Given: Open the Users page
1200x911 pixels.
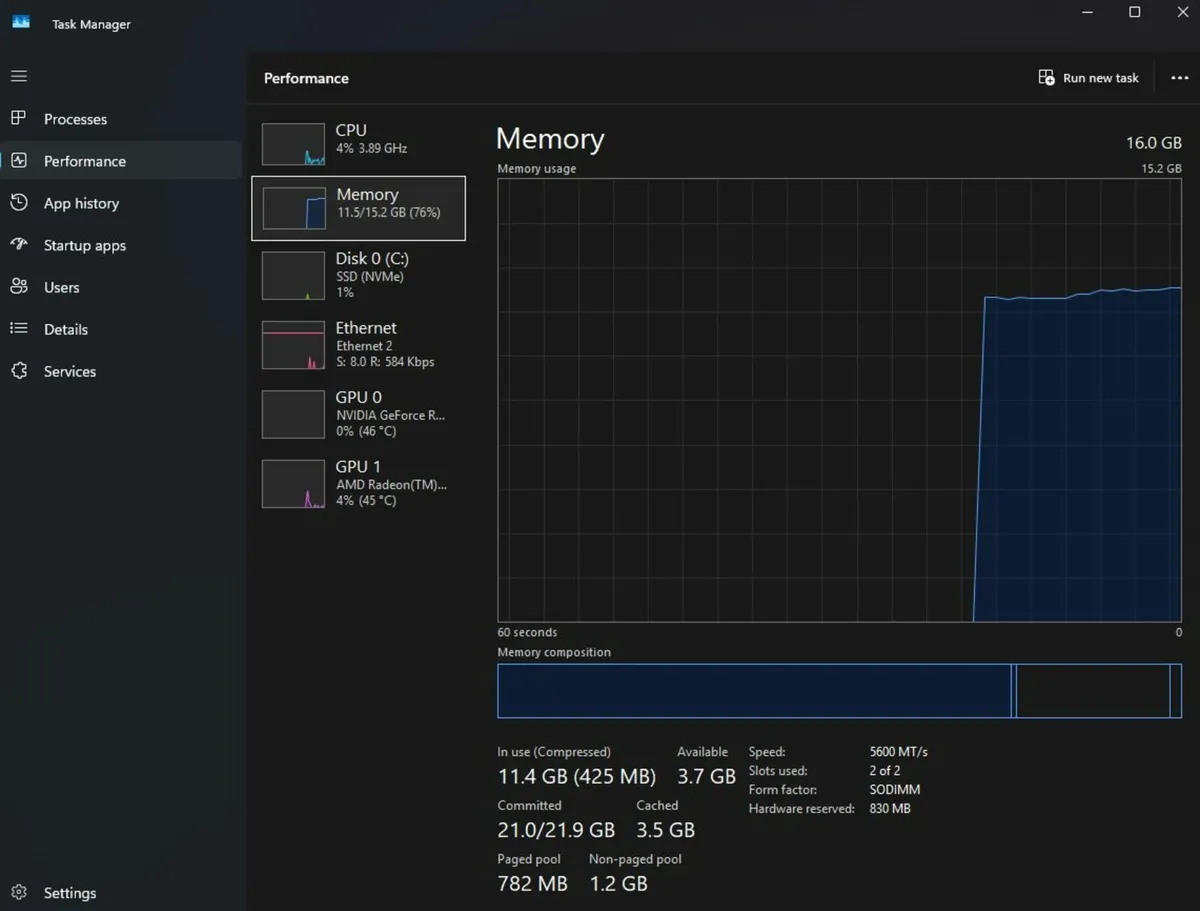Looking at the screenshot, I should [61, 287].
